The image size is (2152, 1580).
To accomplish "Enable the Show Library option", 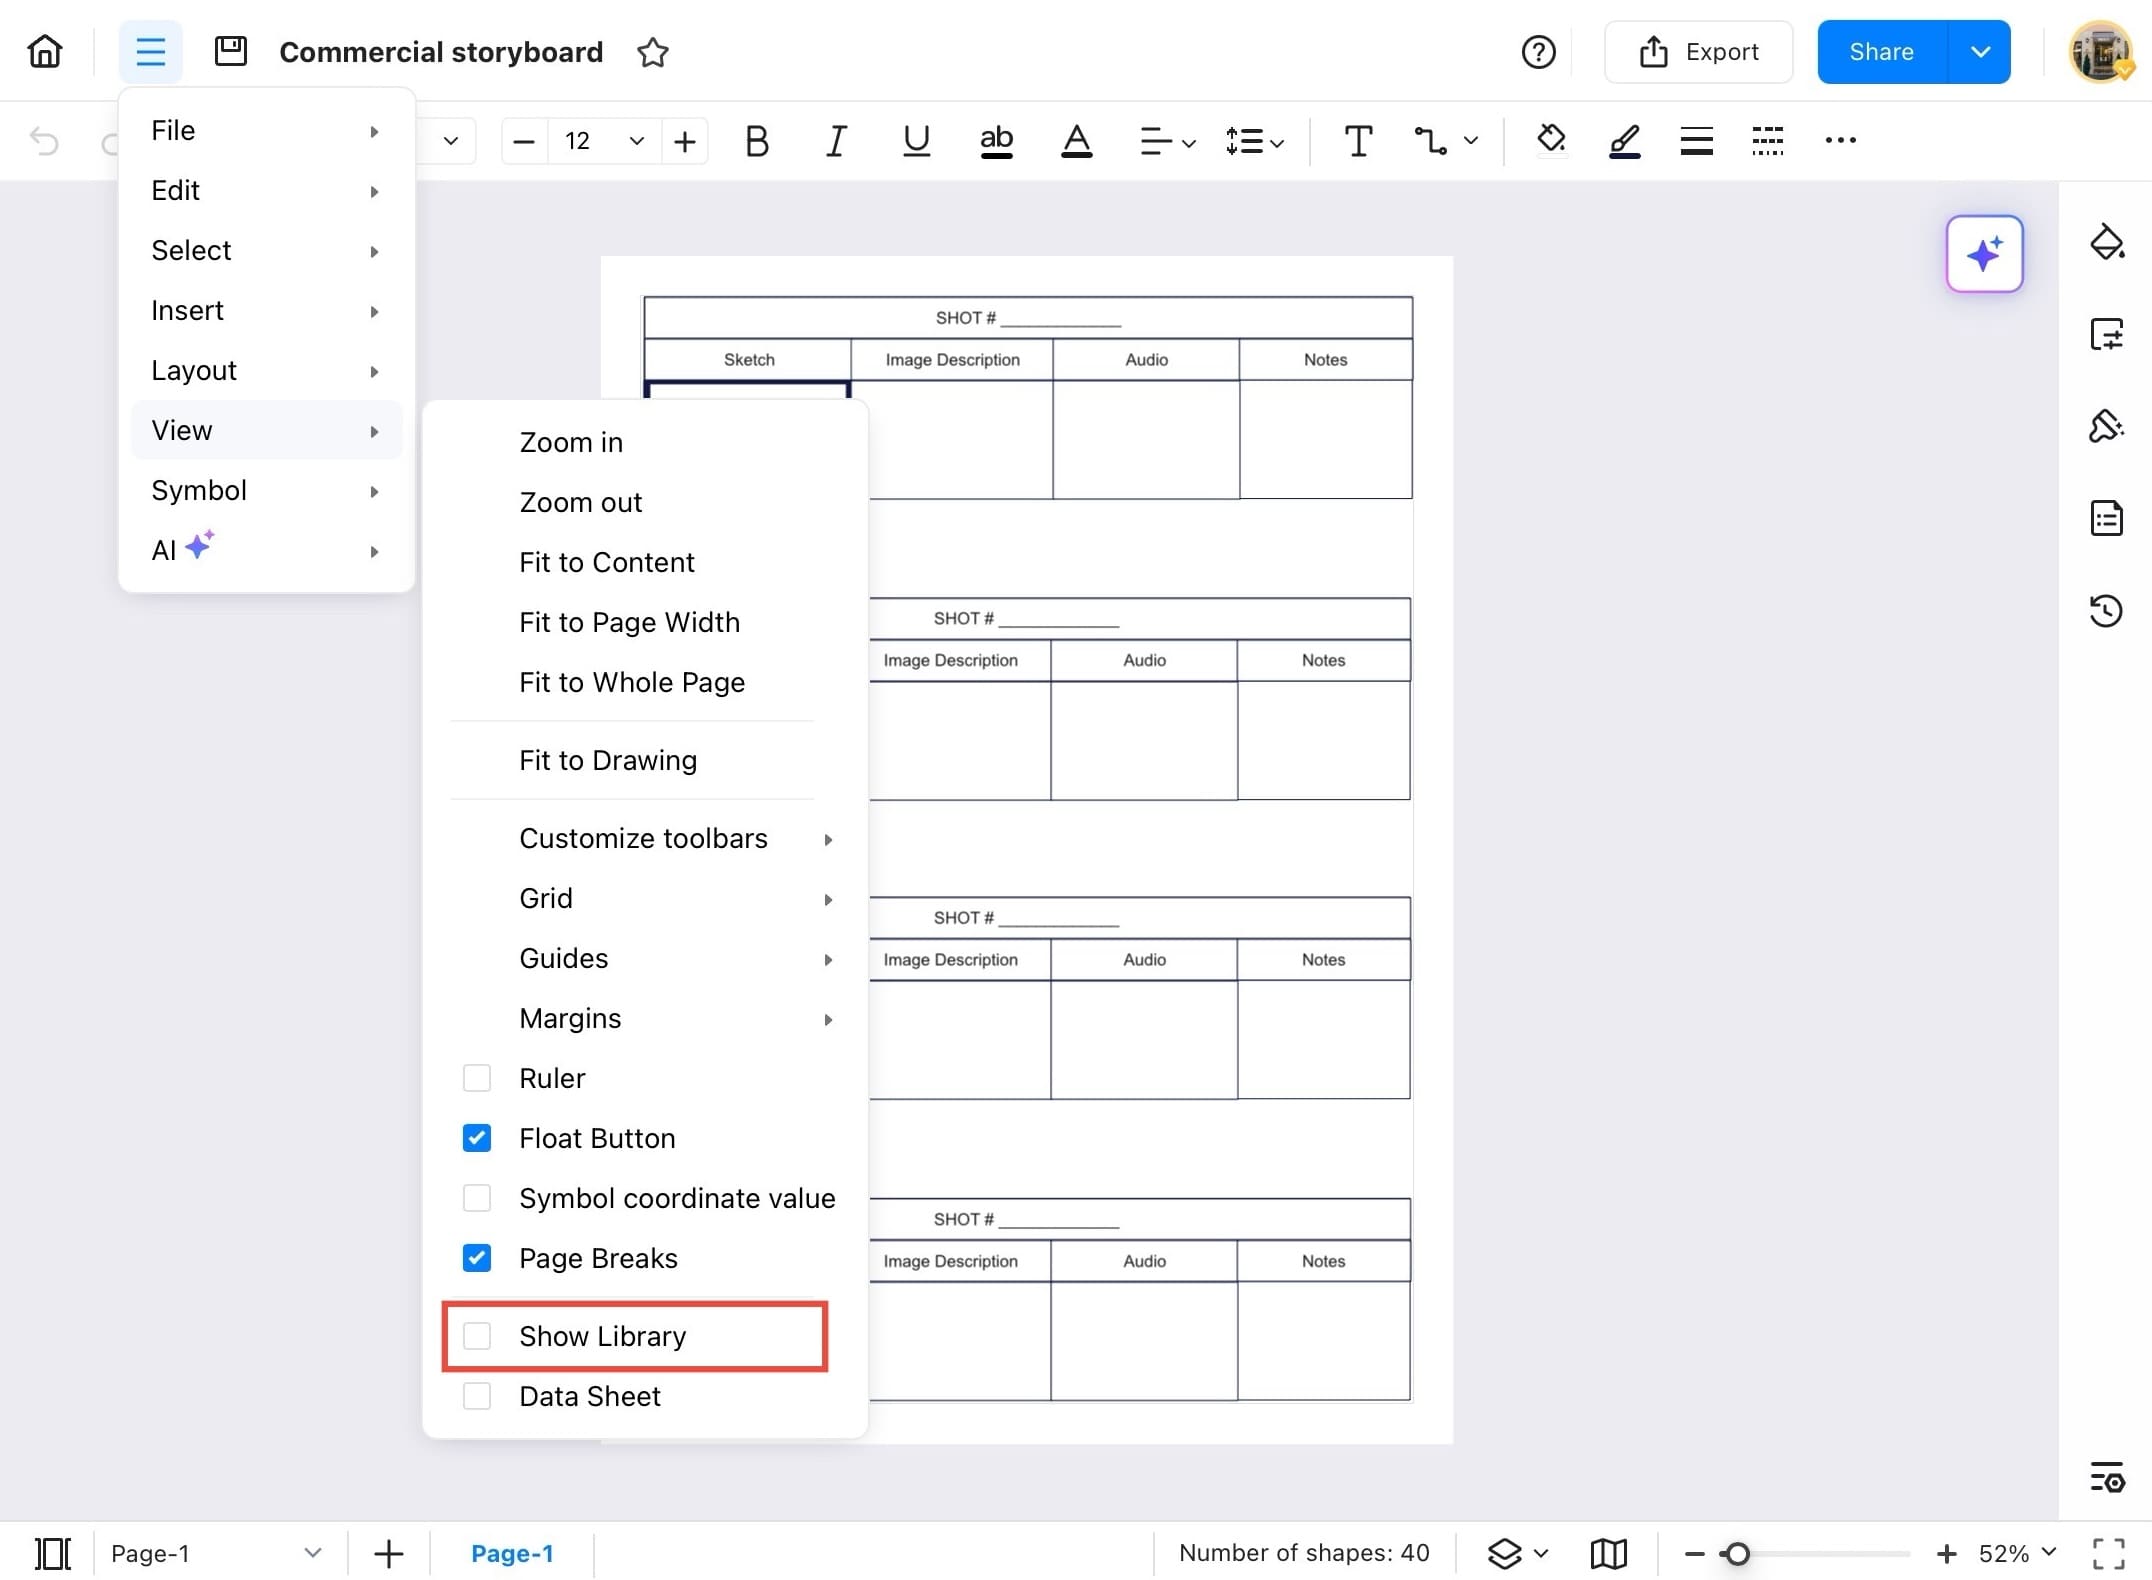I will (477, 1336).
